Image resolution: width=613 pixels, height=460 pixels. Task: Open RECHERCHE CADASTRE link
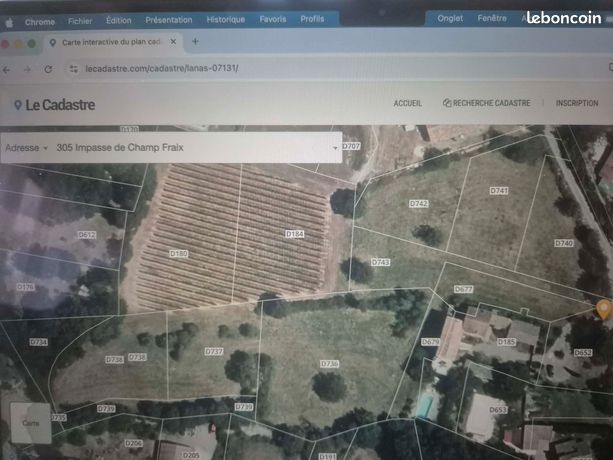pyautogui.click(x=486, y=103)
